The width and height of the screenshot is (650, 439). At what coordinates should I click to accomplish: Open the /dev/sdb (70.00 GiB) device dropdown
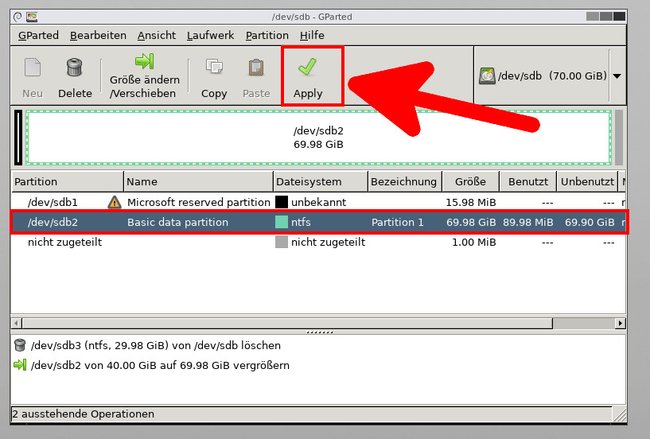tap(617, 76)
